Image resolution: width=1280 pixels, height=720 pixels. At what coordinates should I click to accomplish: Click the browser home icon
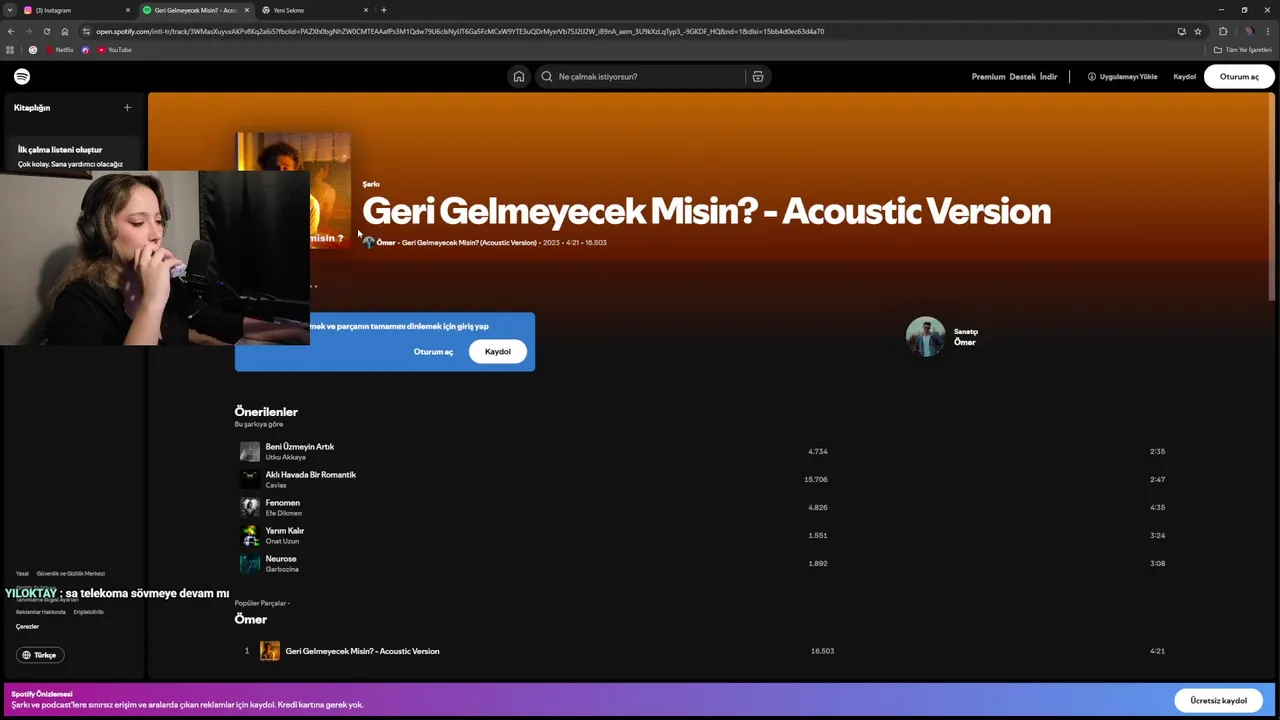click(x=65, y=31)
